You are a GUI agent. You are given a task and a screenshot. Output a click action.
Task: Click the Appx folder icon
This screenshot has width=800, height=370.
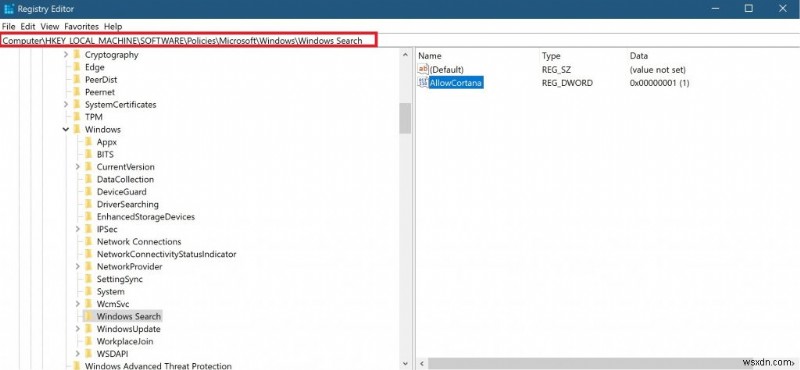pos(89,142)
